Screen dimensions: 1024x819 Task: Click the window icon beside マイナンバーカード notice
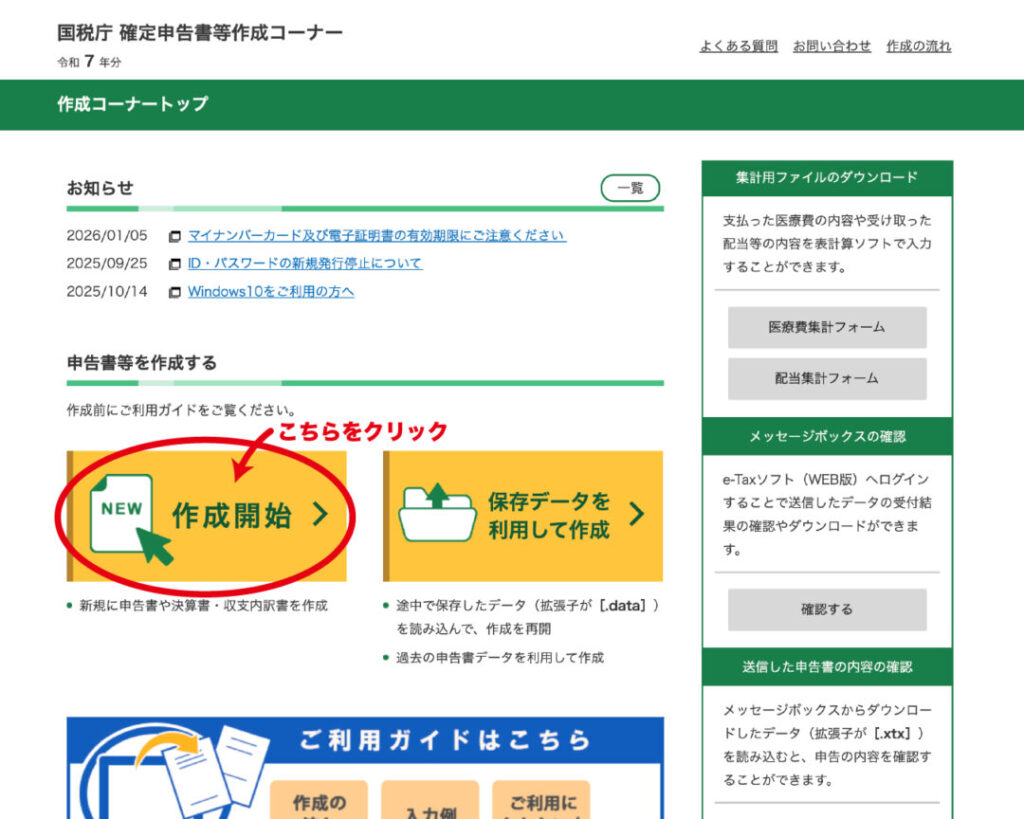tap(175, 237)
